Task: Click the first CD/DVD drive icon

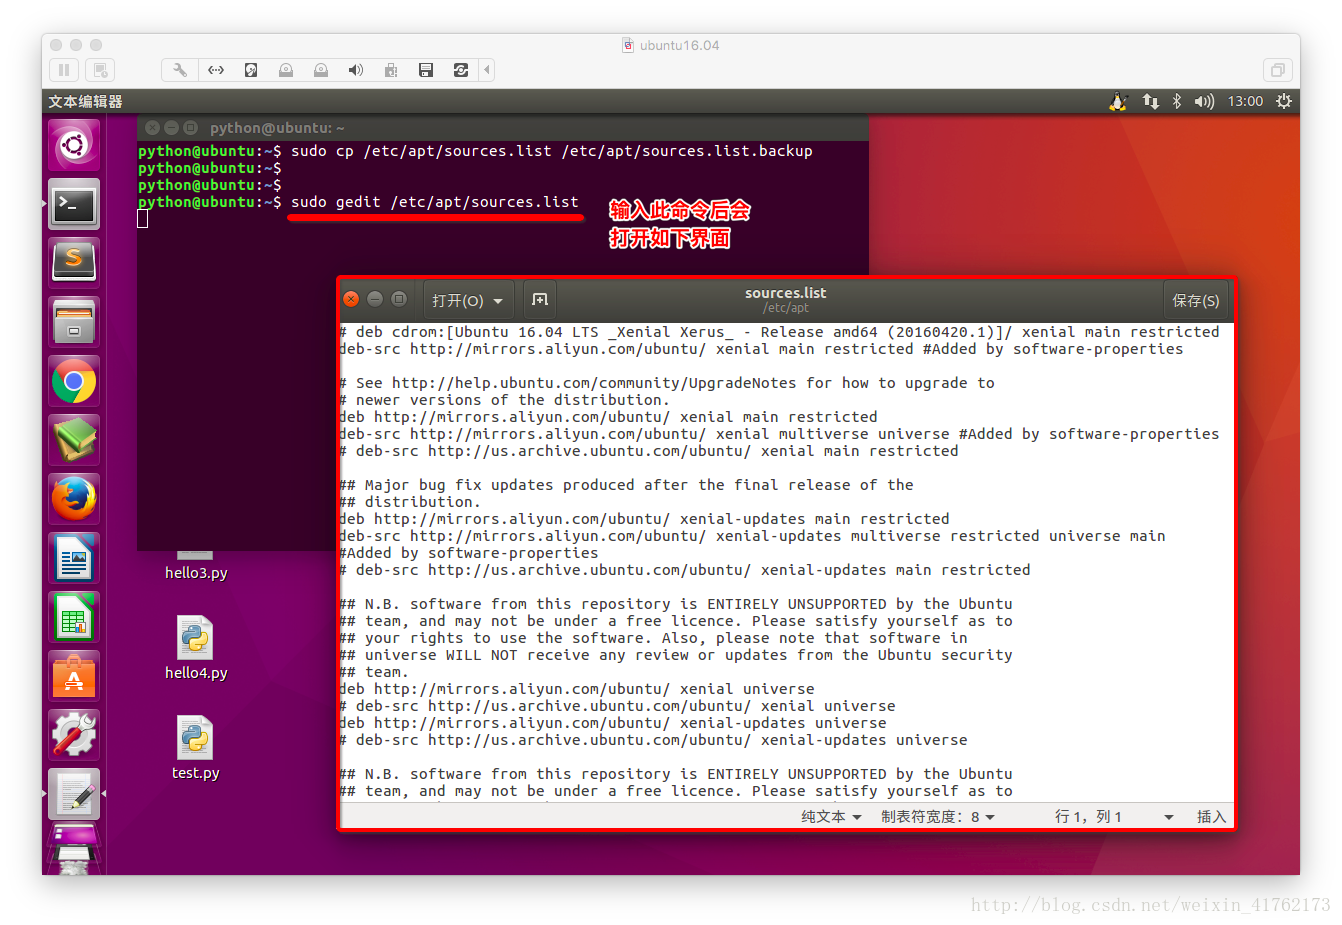Action: (x=286, y=70)
